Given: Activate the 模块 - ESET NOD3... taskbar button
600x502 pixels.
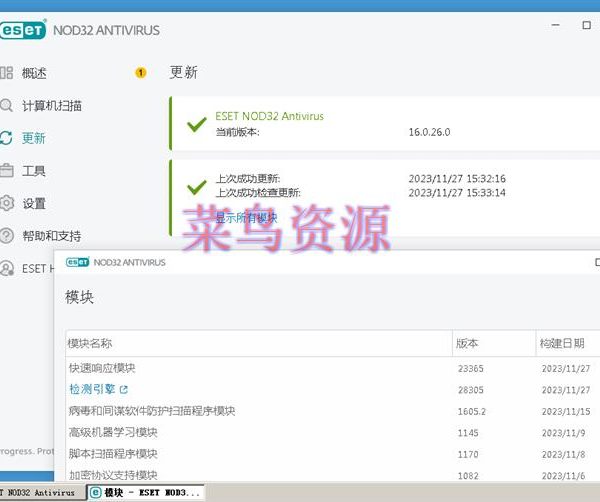Looking at the screenshot, I should [146, 493].
